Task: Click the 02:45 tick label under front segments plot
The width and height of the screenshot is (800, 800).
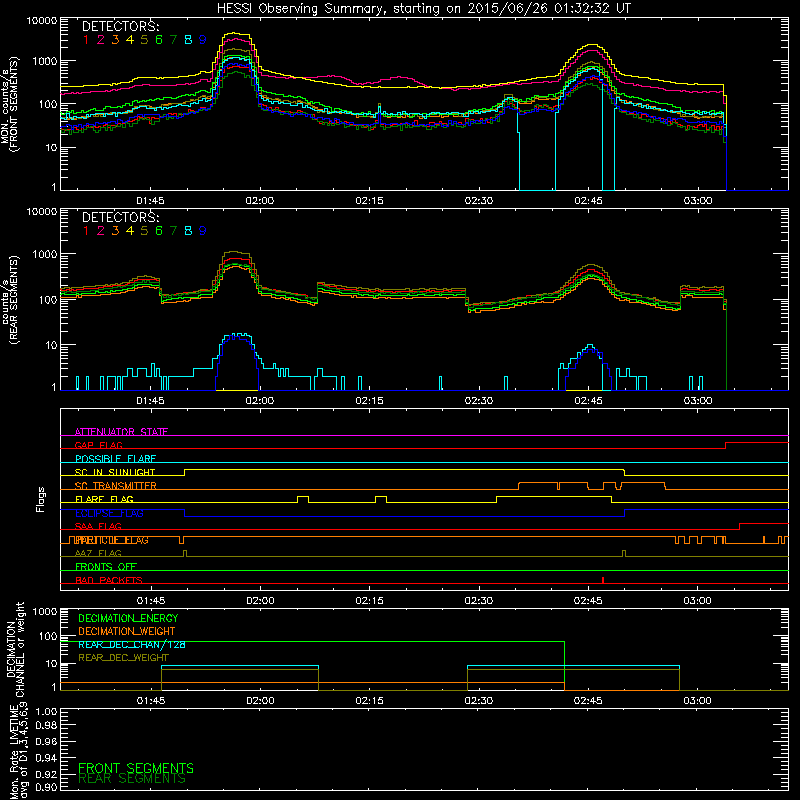Action: [x=588, y=201]
